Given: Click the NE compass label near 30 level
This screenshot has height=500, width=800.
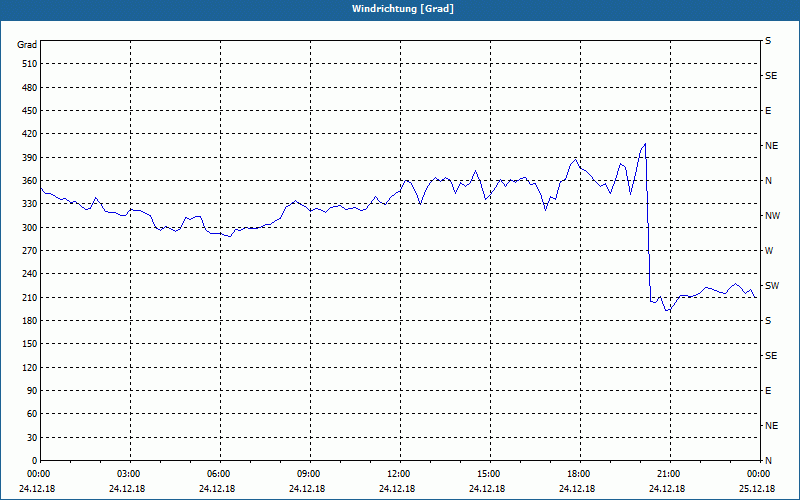Looking at the screenshot, I should (771, 426).
